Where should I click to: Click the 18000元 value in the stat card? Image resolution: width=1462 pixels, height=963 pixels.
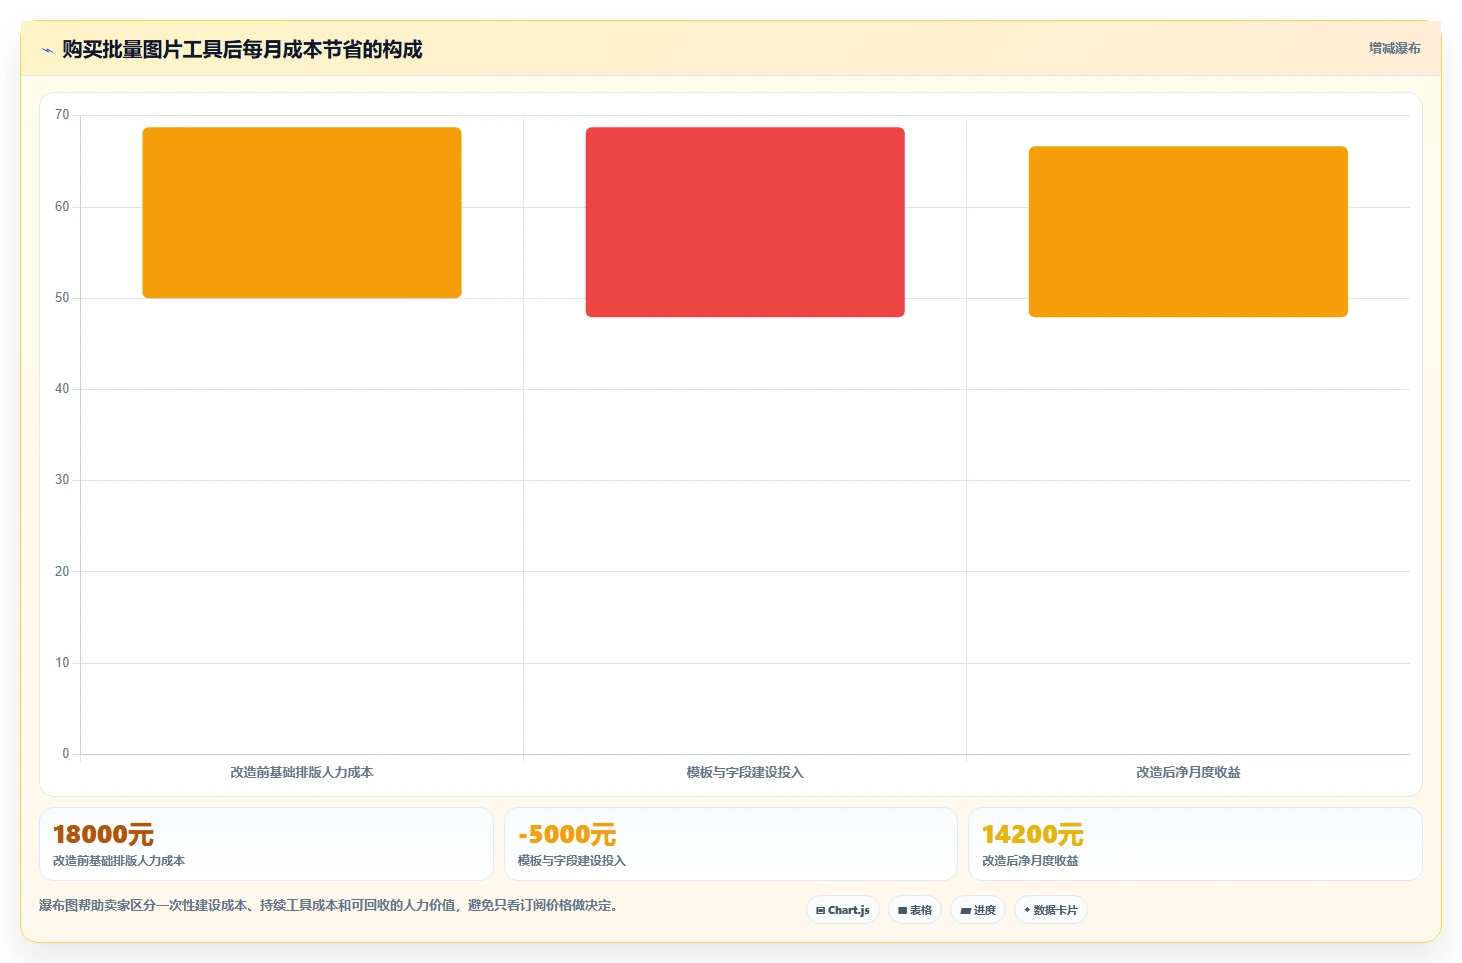pyautogui.click(x=103, y=834)
